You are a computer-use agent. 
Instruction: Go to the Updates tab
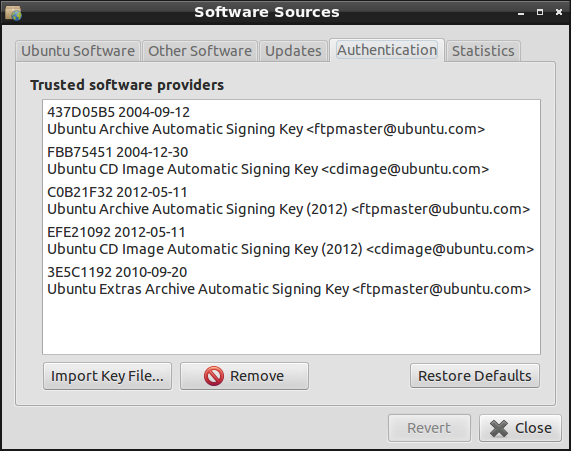tap(293, 51)
